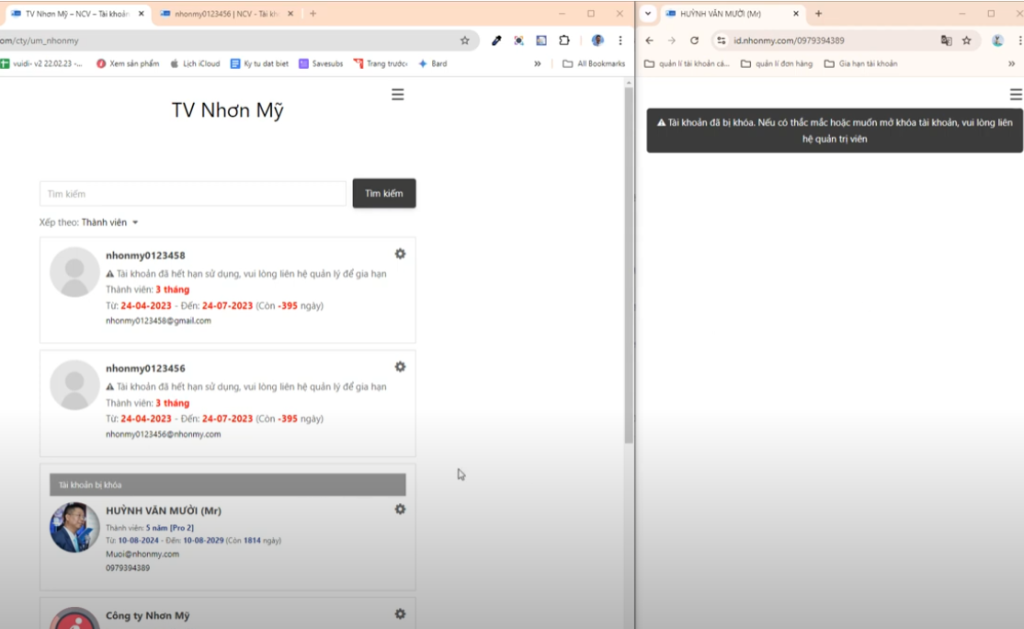Show more bookmarks chevron in right window

[1012, 63]
